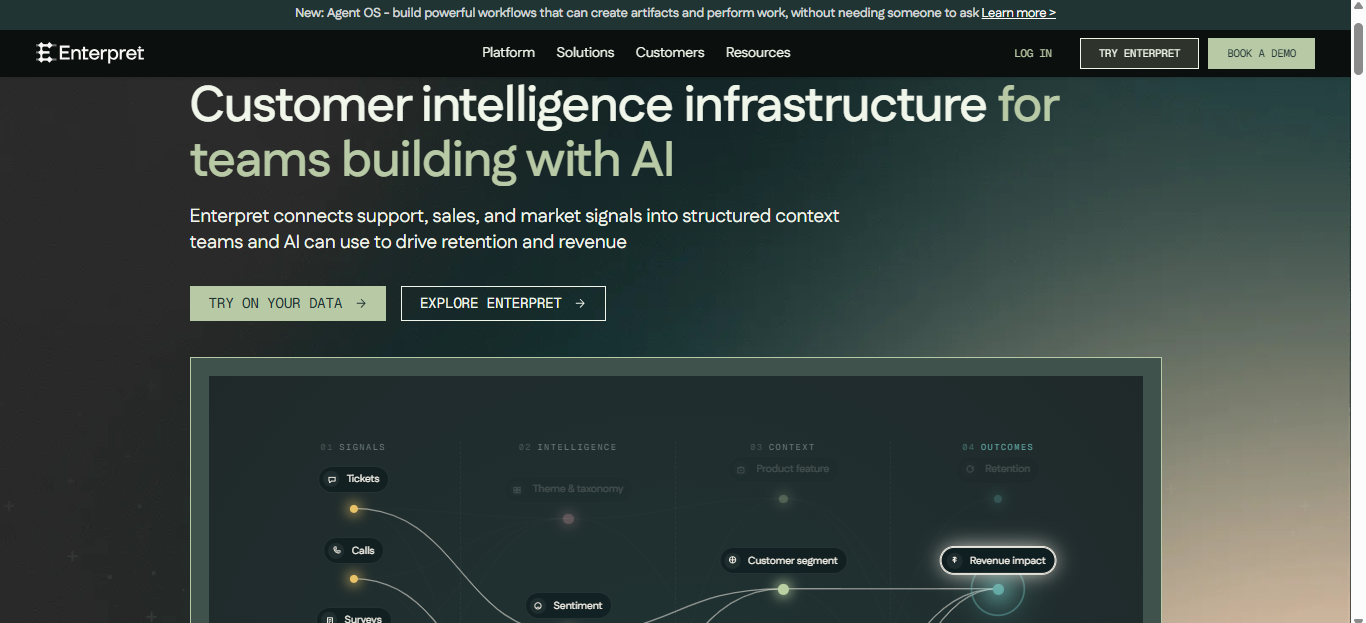The height and width of the screenshot is (623, 1366).
Task: Click the Enterpret logo icon
Action: pos(45,53)
